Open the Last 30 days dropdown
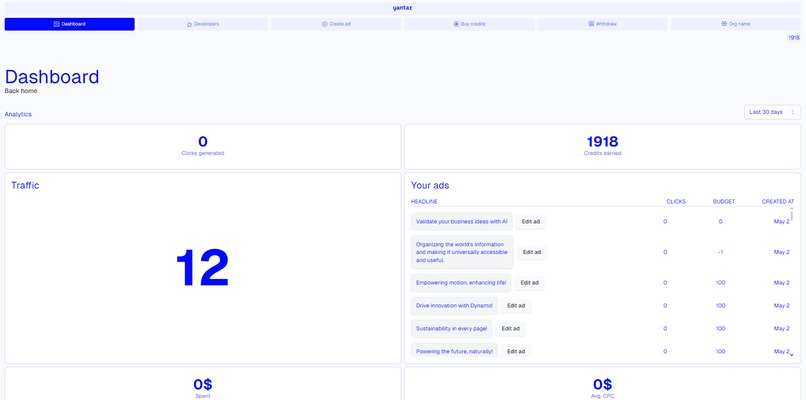The height and width of the screenshot is (400, 806). click(x=772, y=112)
